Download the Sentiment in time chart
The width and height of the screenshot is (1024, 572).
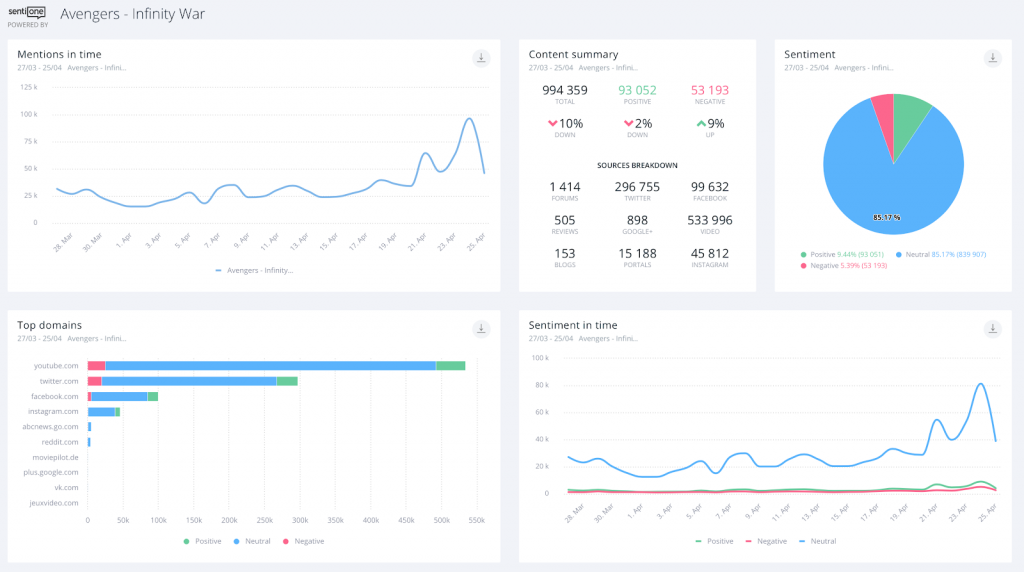tap(992, 328)
